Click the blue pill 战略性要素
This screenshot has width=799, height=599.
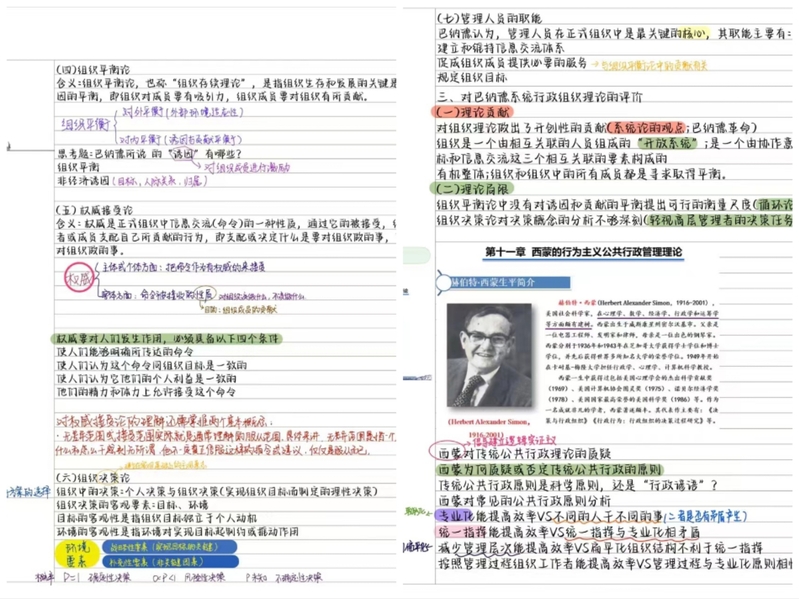click(170, 547)
